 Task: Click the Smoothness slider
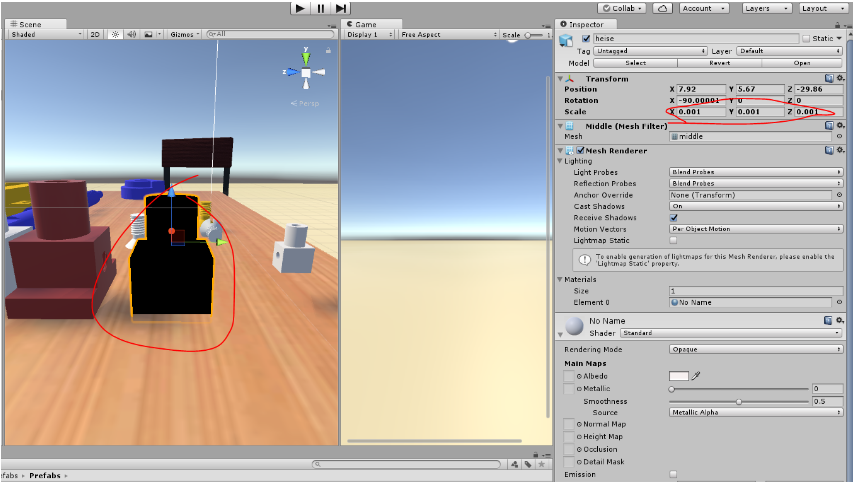coord(739,401)
